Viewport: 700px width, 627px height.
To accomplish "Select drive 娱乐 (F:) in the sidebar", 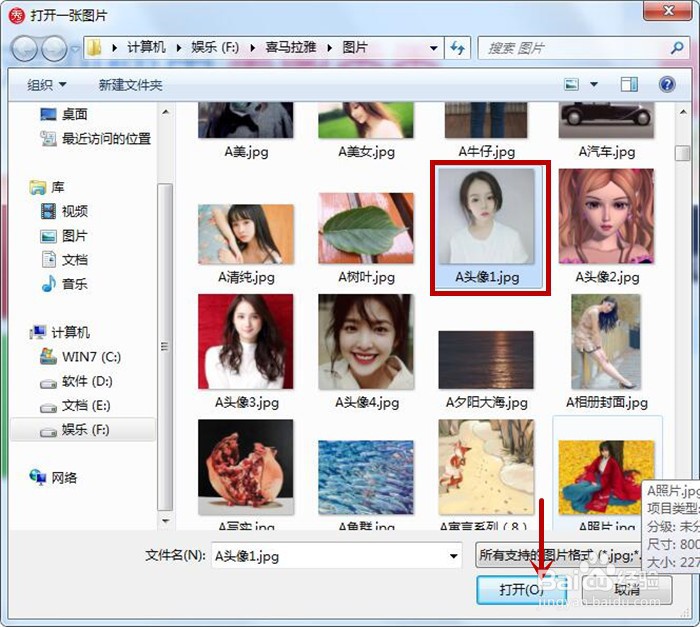I will pos(83,430).
